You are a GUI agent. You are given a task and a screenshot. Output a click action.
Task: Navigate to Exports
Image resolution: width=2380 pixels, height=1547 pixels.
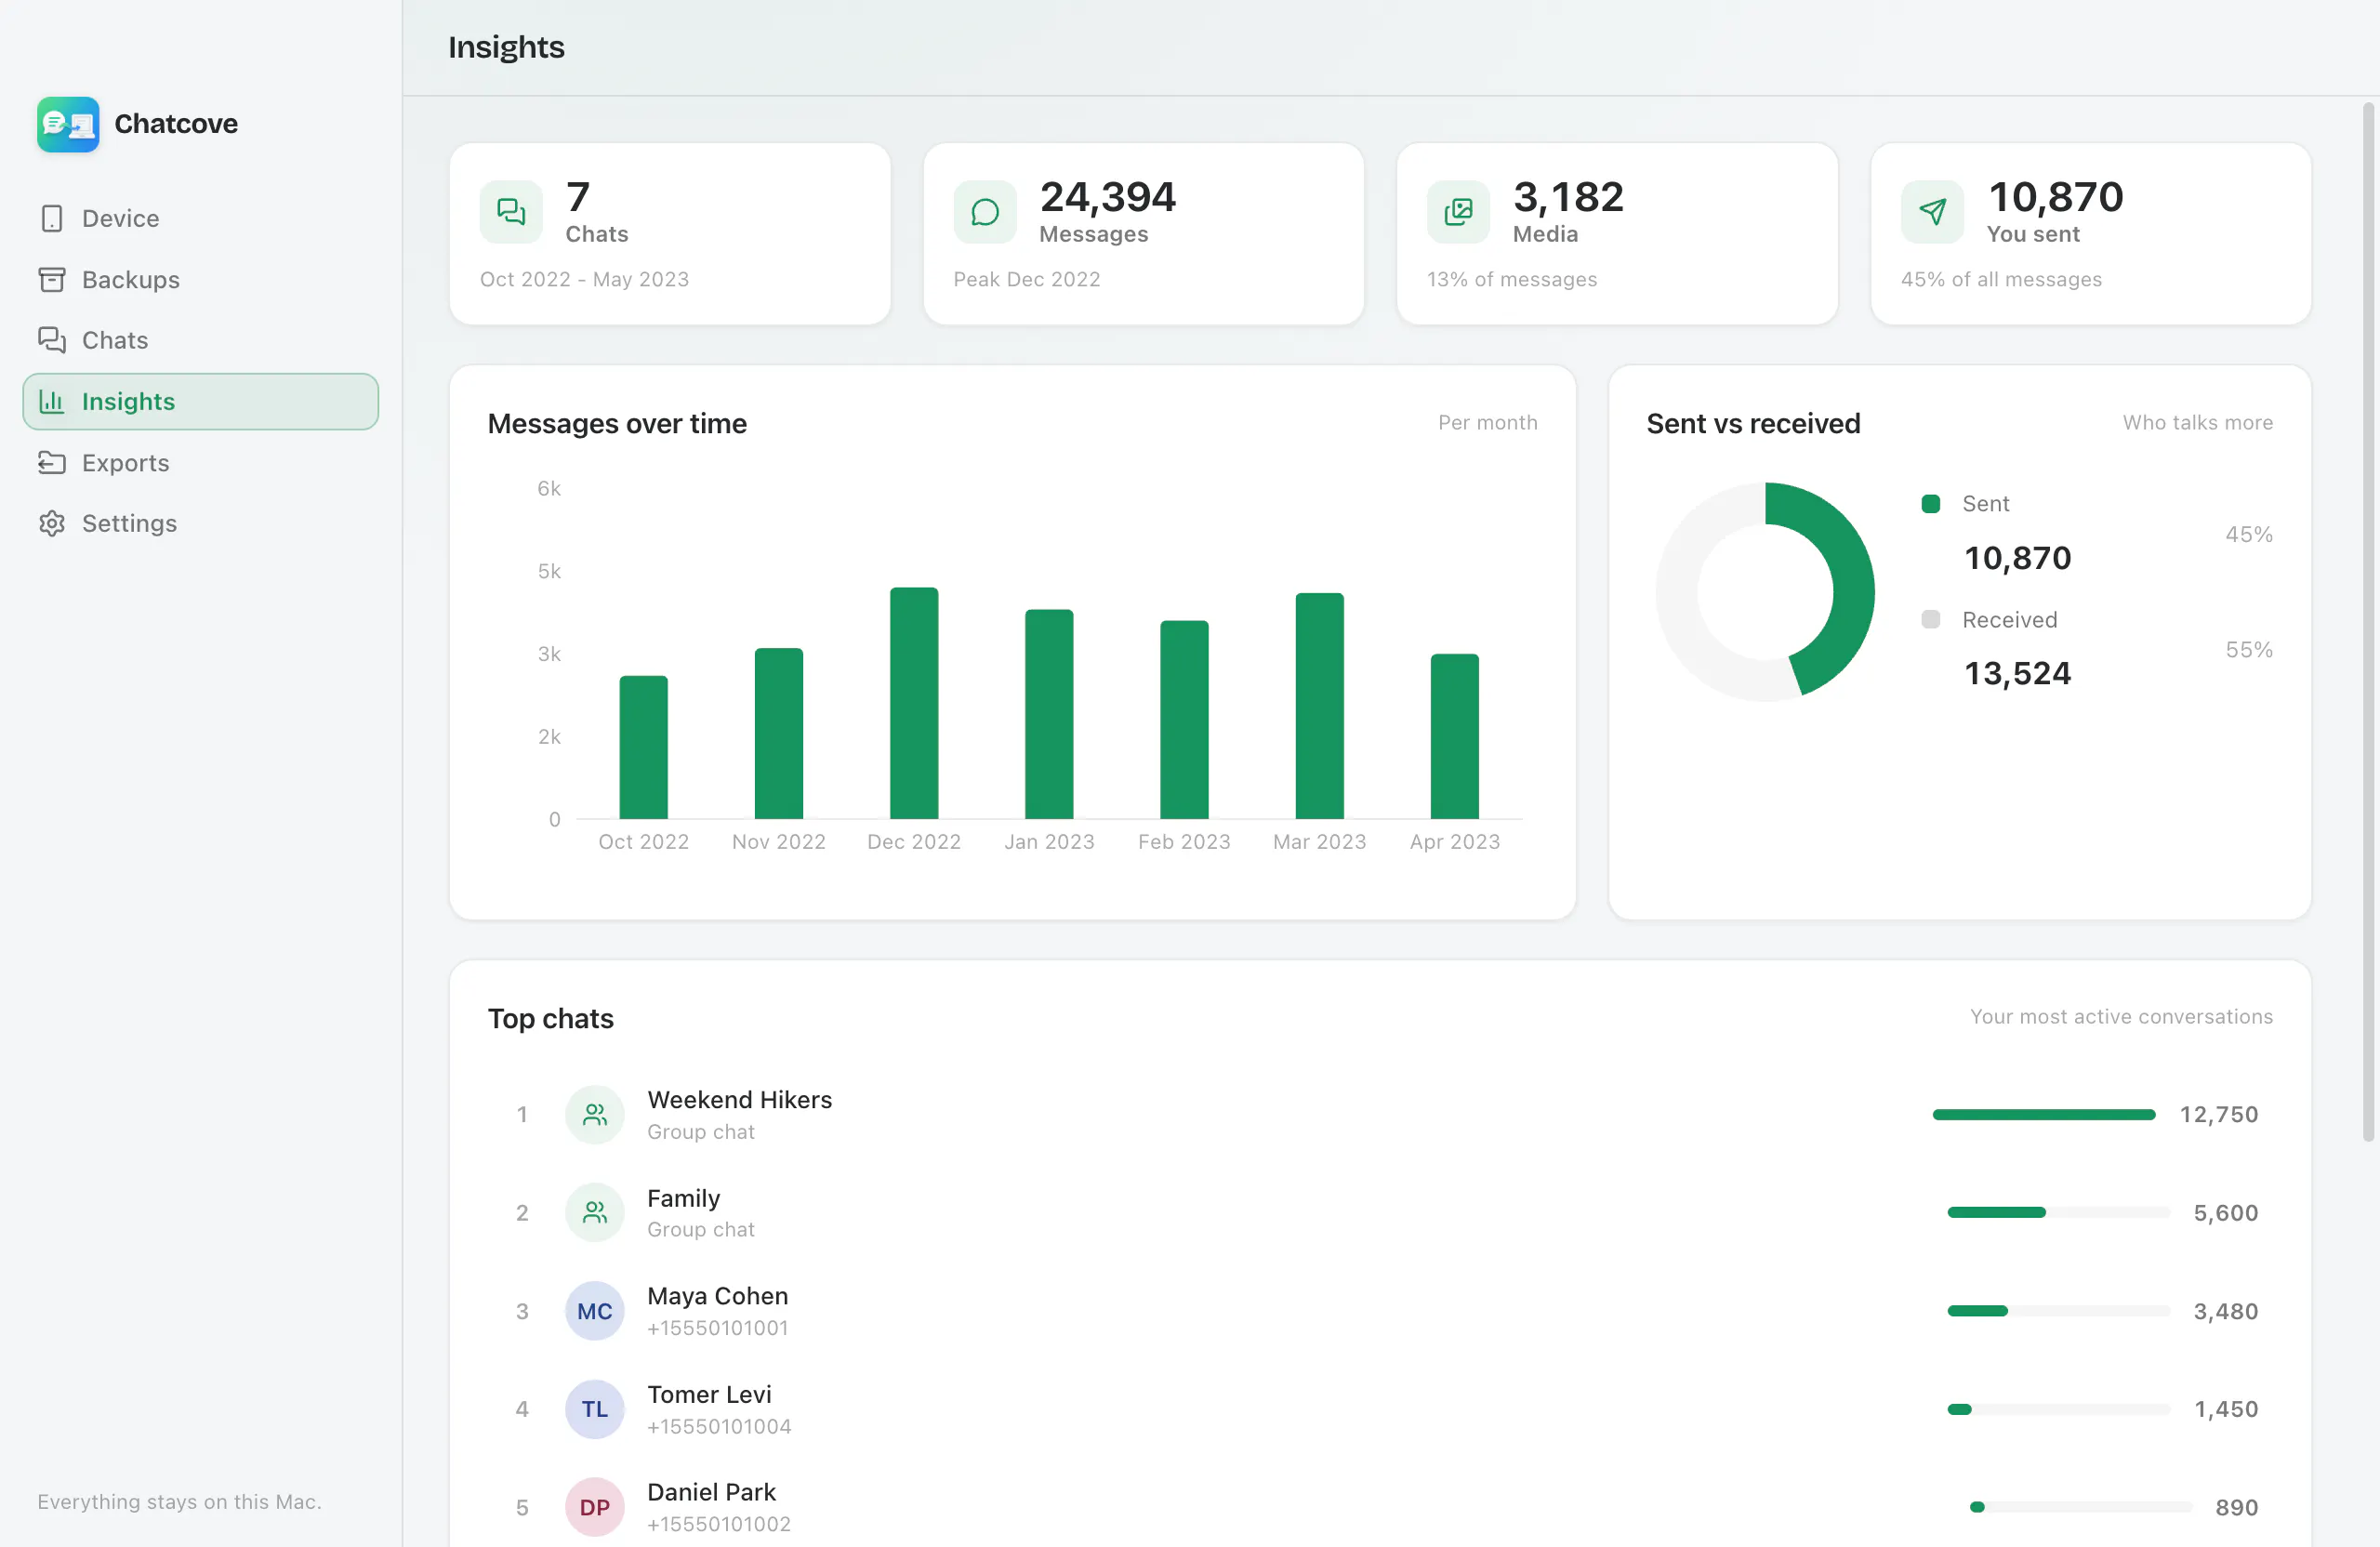(x=201, y=462)
